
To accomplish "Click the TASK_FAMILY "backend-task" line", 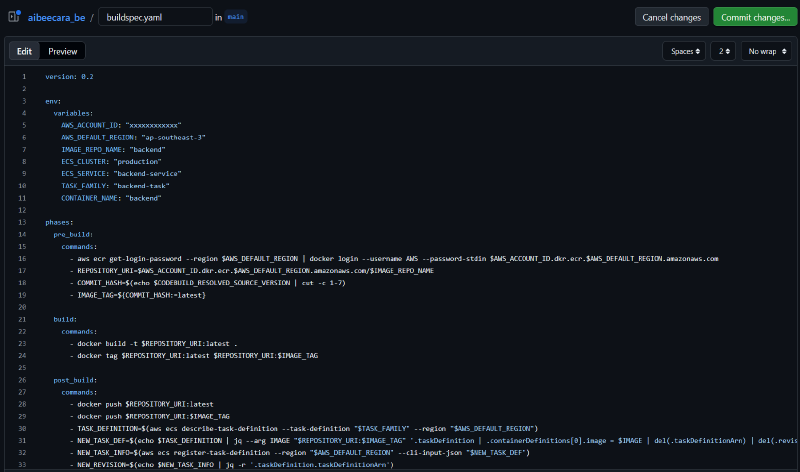I will (x=115, y=186).
